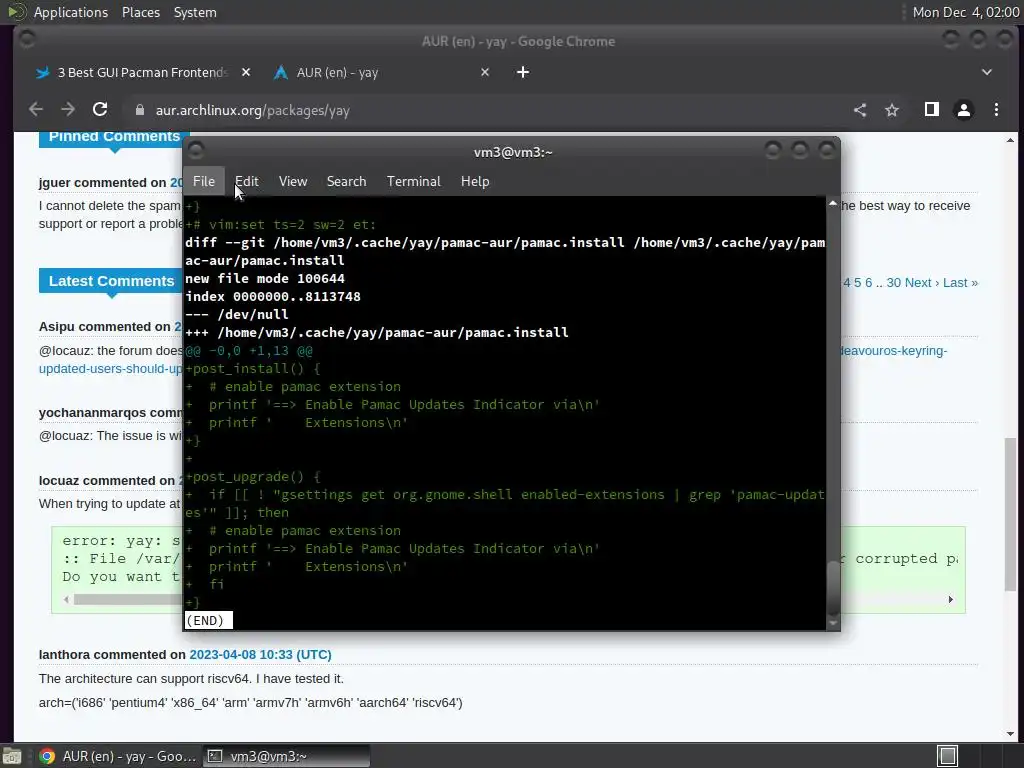Click workspace switcher in bottom panel
The width and height of the screenshot is (1024, 768).
947,756
